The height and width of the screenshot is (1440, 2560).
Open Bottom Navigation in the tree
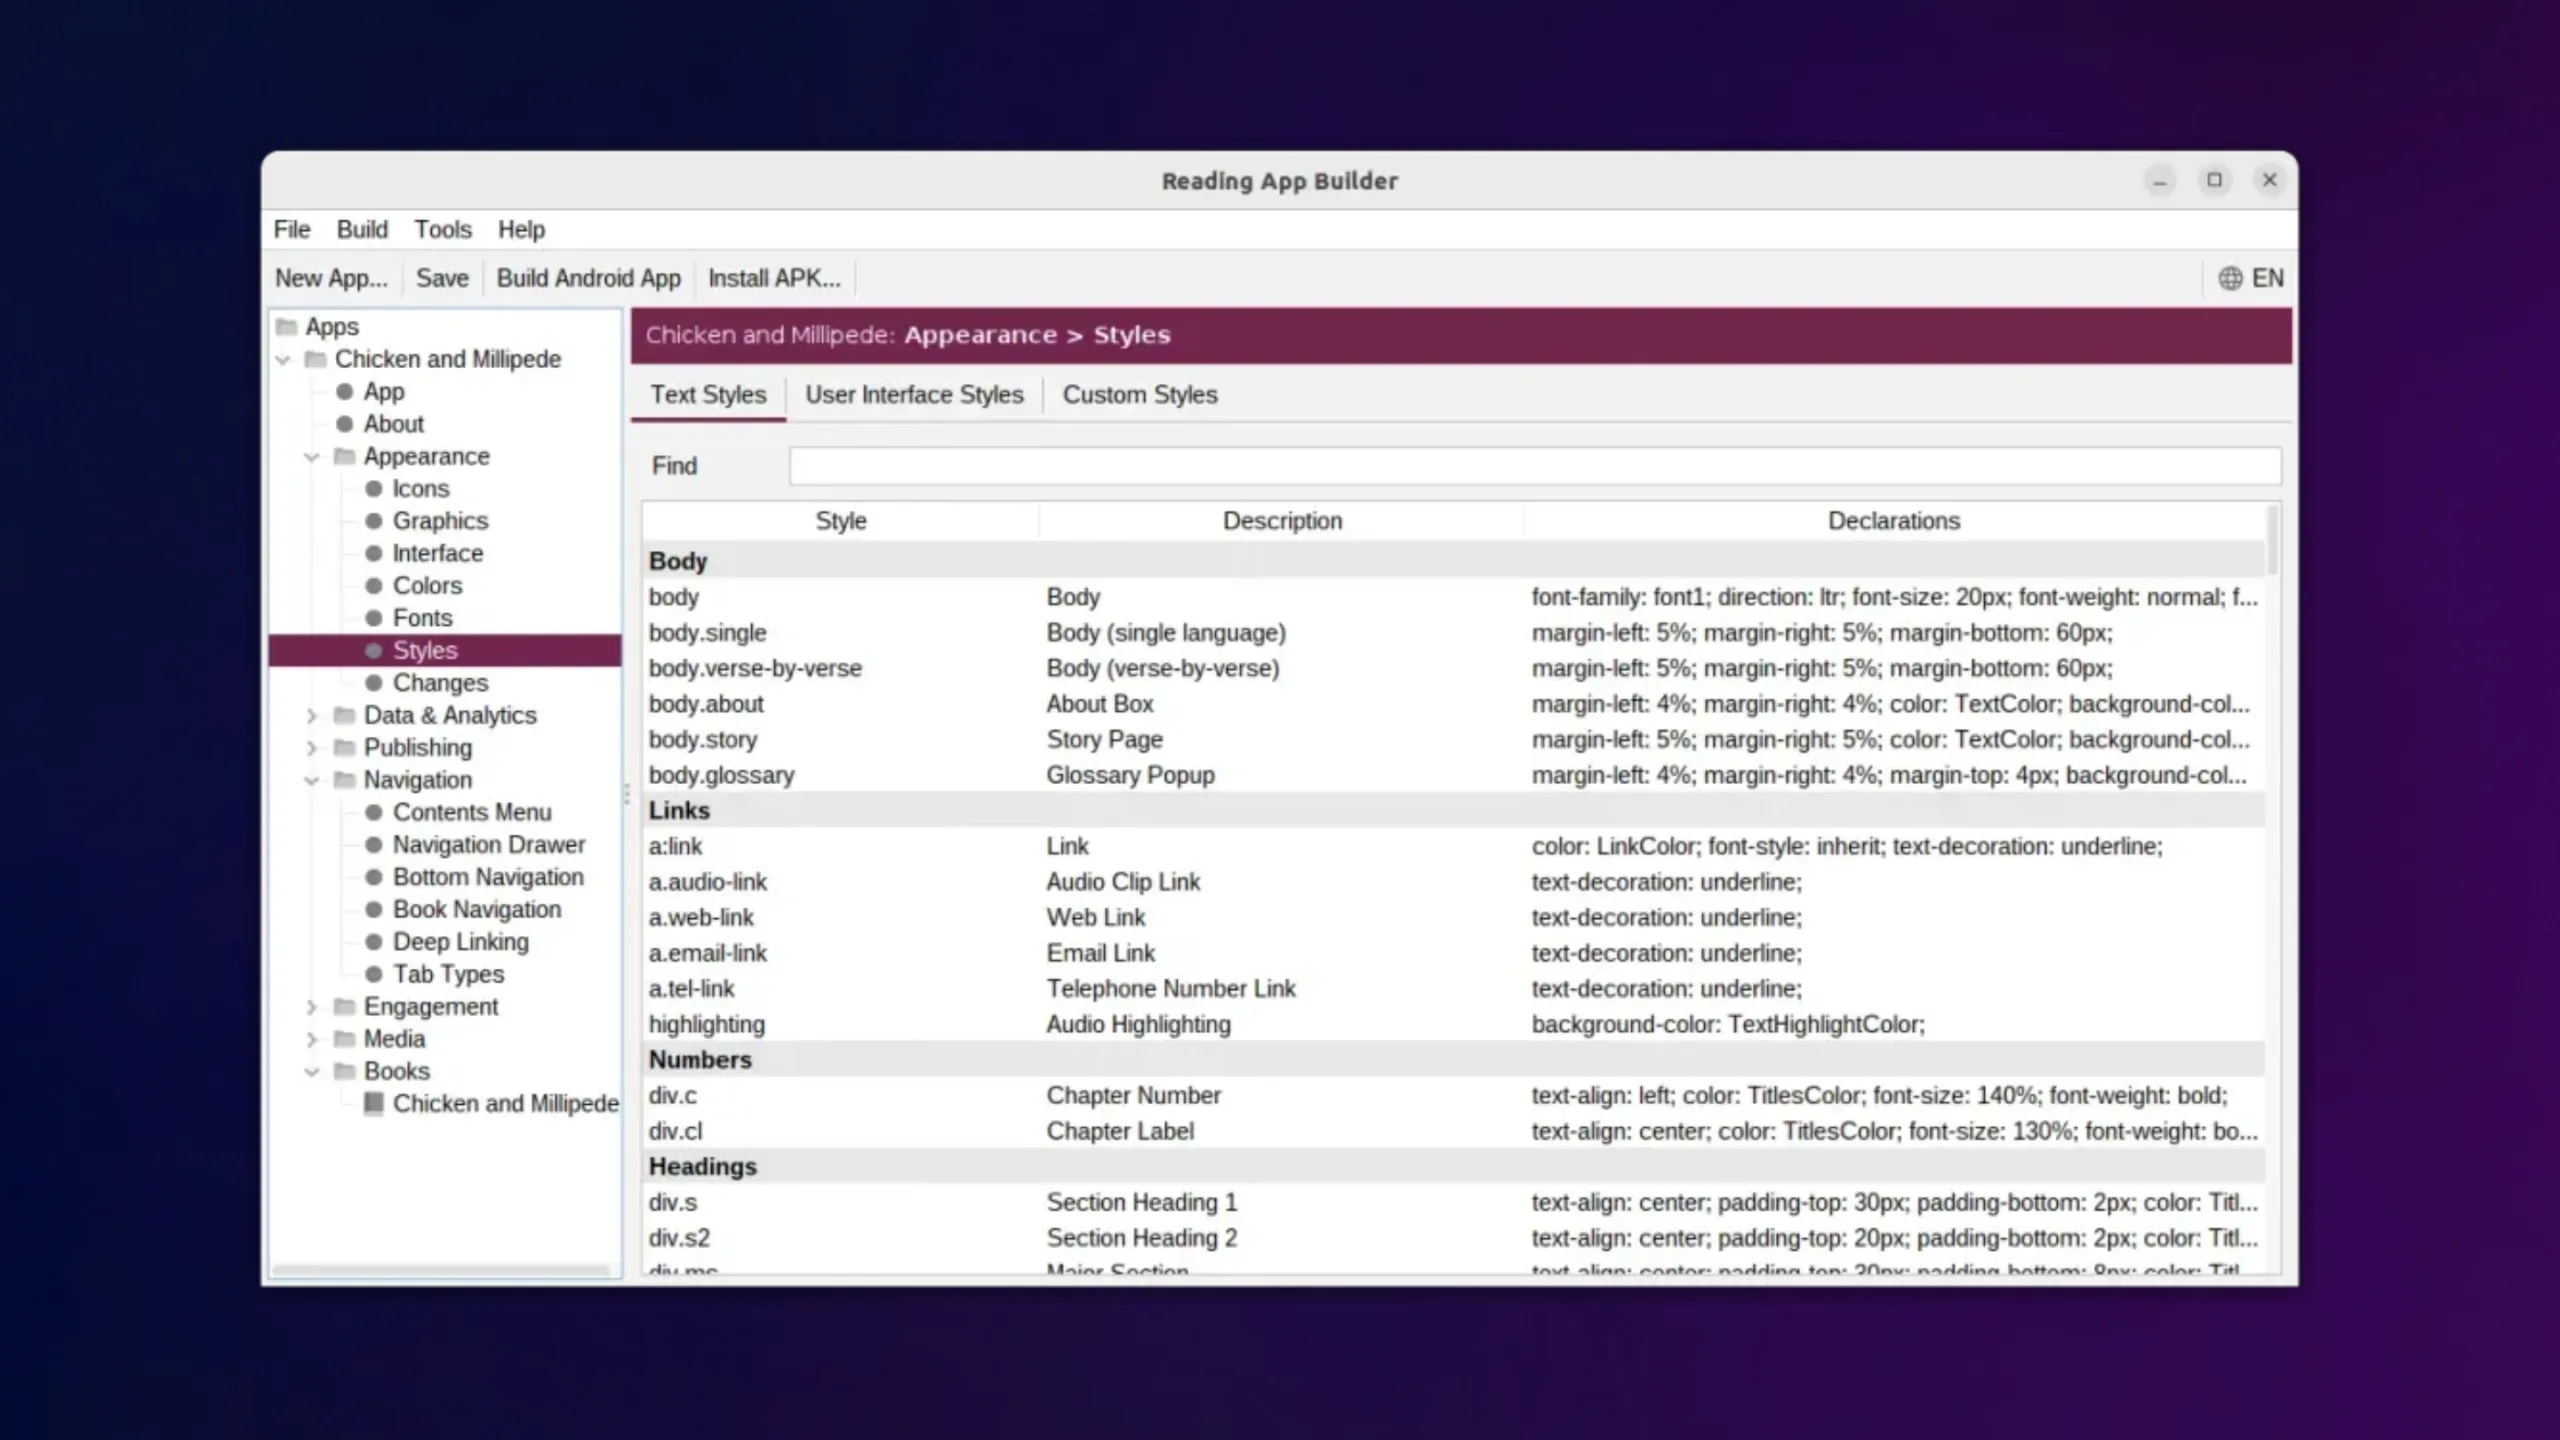[488, 877]
